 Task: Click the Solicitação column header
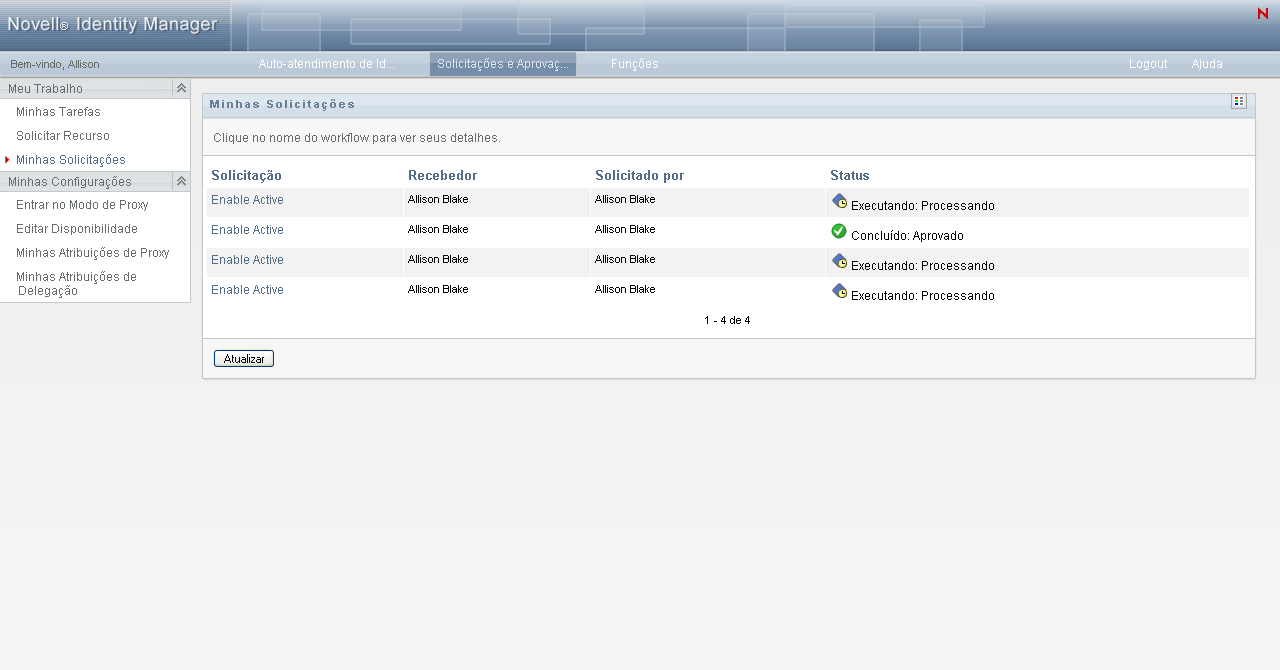[246, 176]
